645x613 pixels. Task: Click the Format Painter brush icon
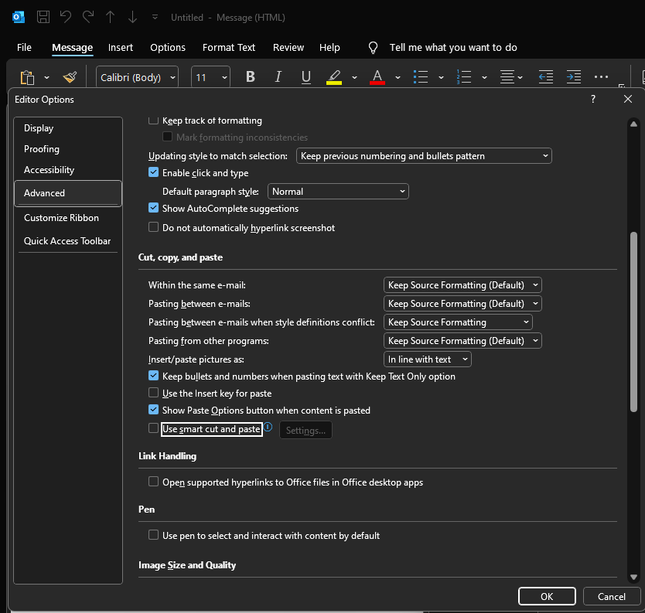(x=69, y=77)
